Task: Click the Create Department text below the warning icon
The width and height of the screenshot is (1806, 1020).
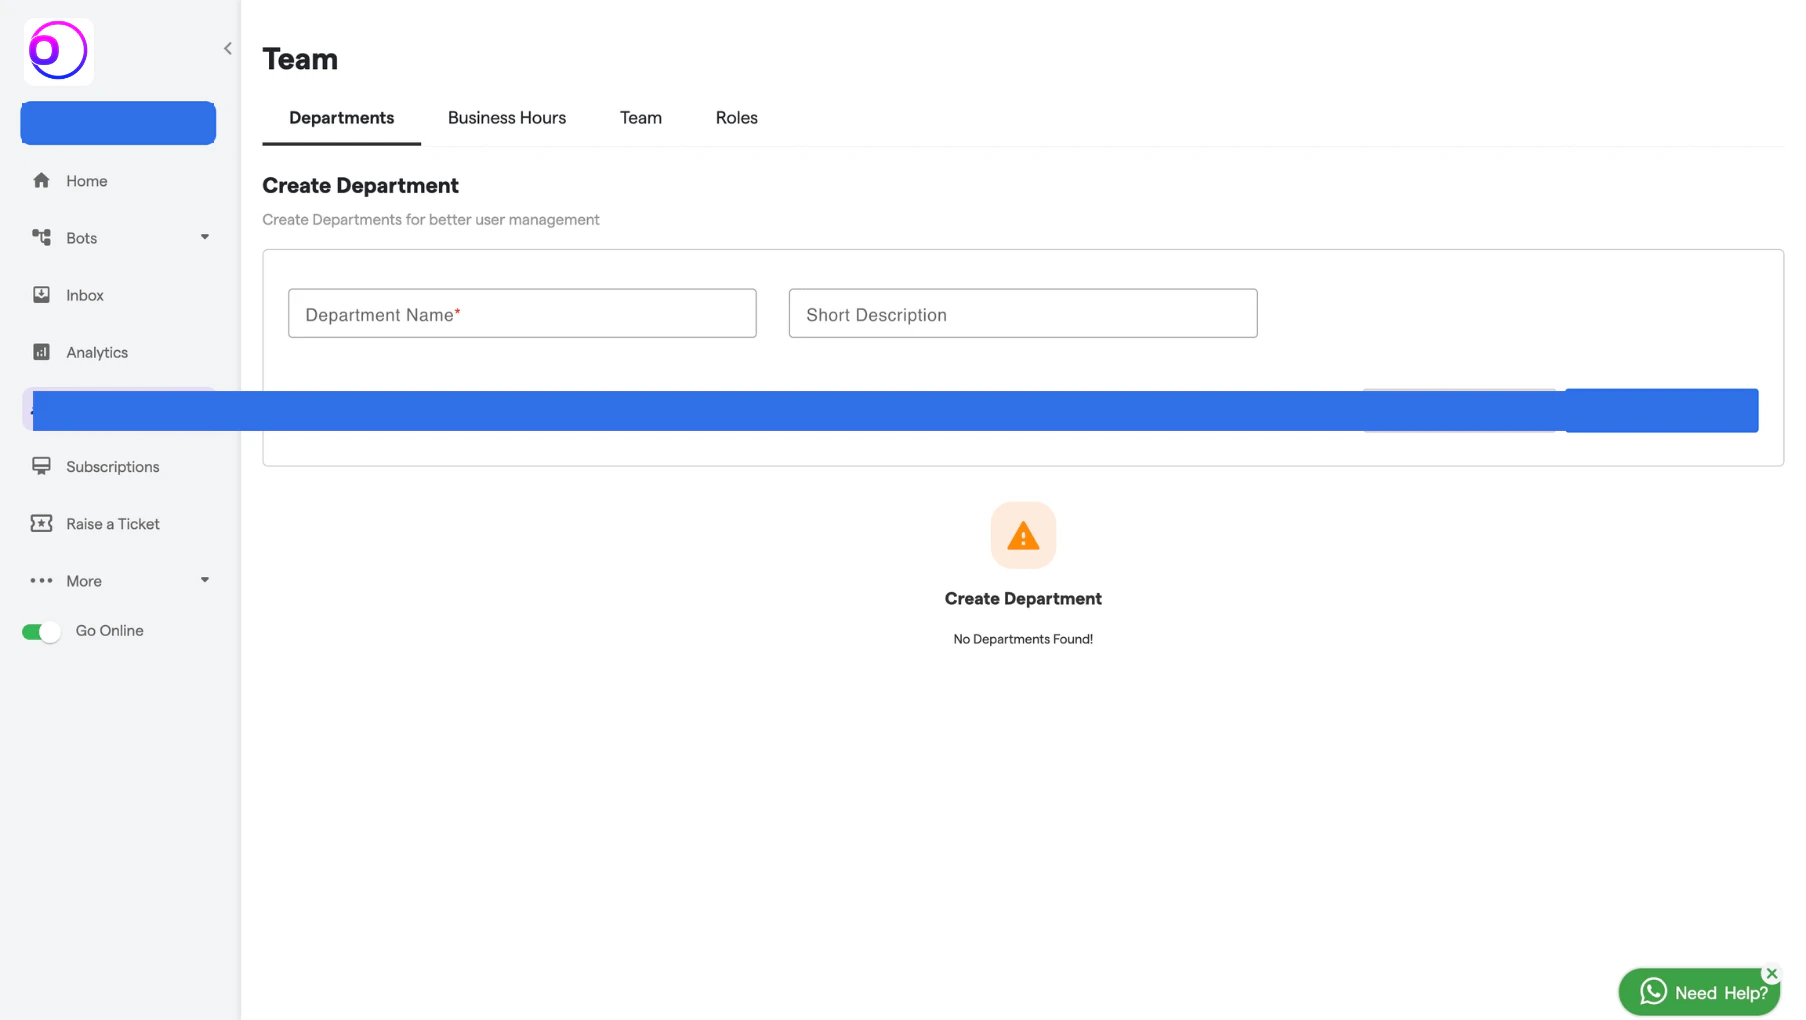Action: pos(1023,599)
